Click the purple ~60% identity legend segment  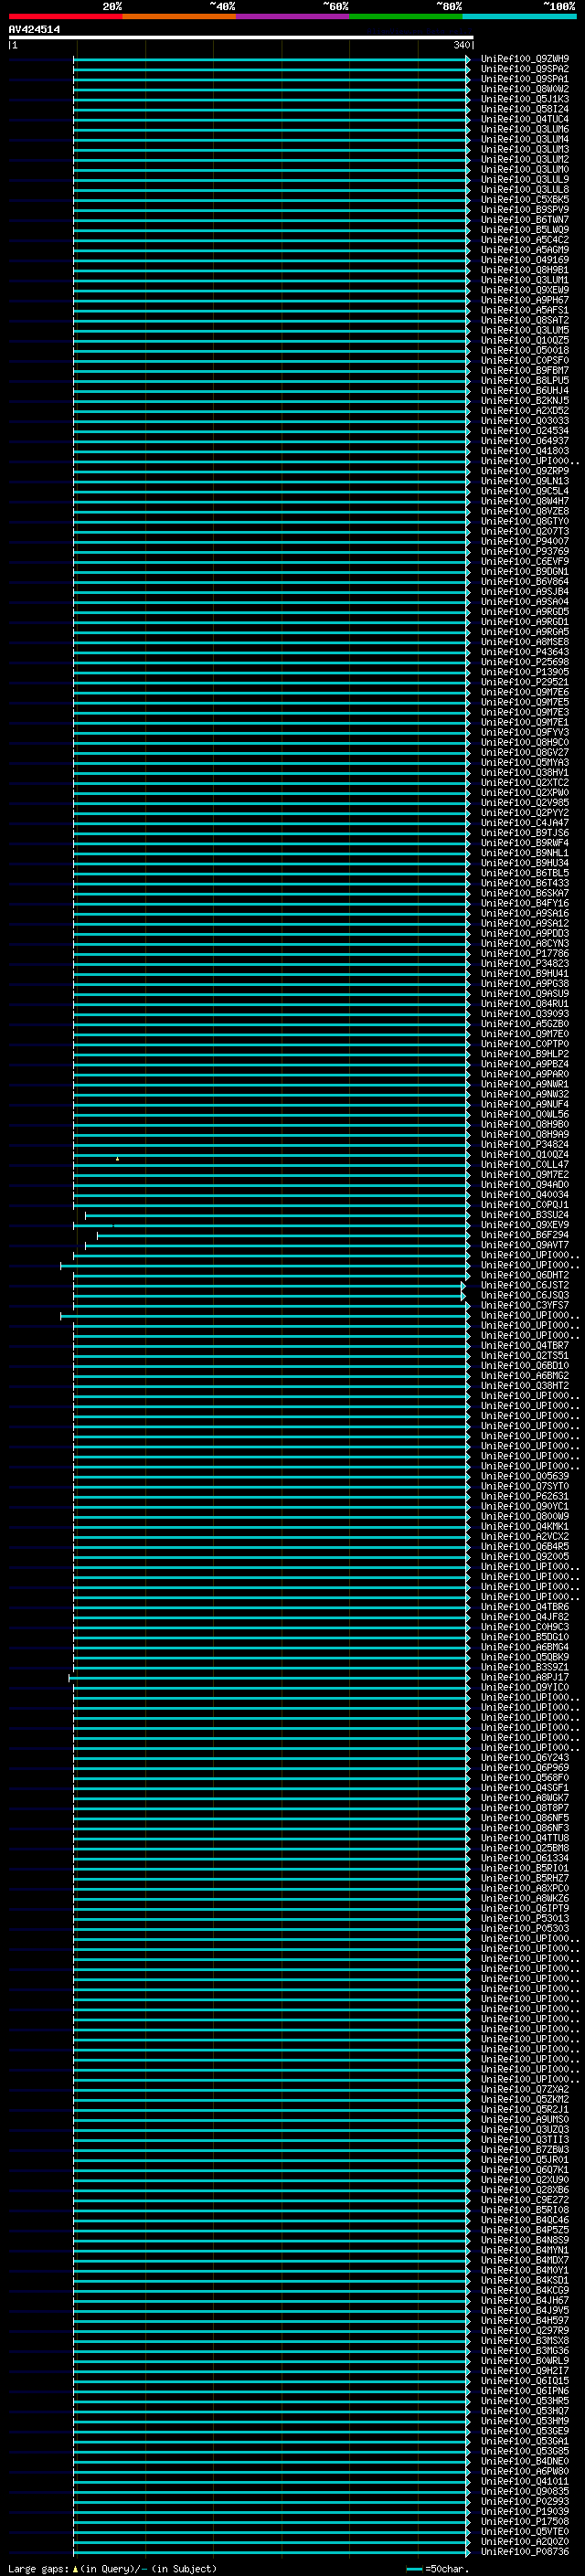[x=293, y=16]
